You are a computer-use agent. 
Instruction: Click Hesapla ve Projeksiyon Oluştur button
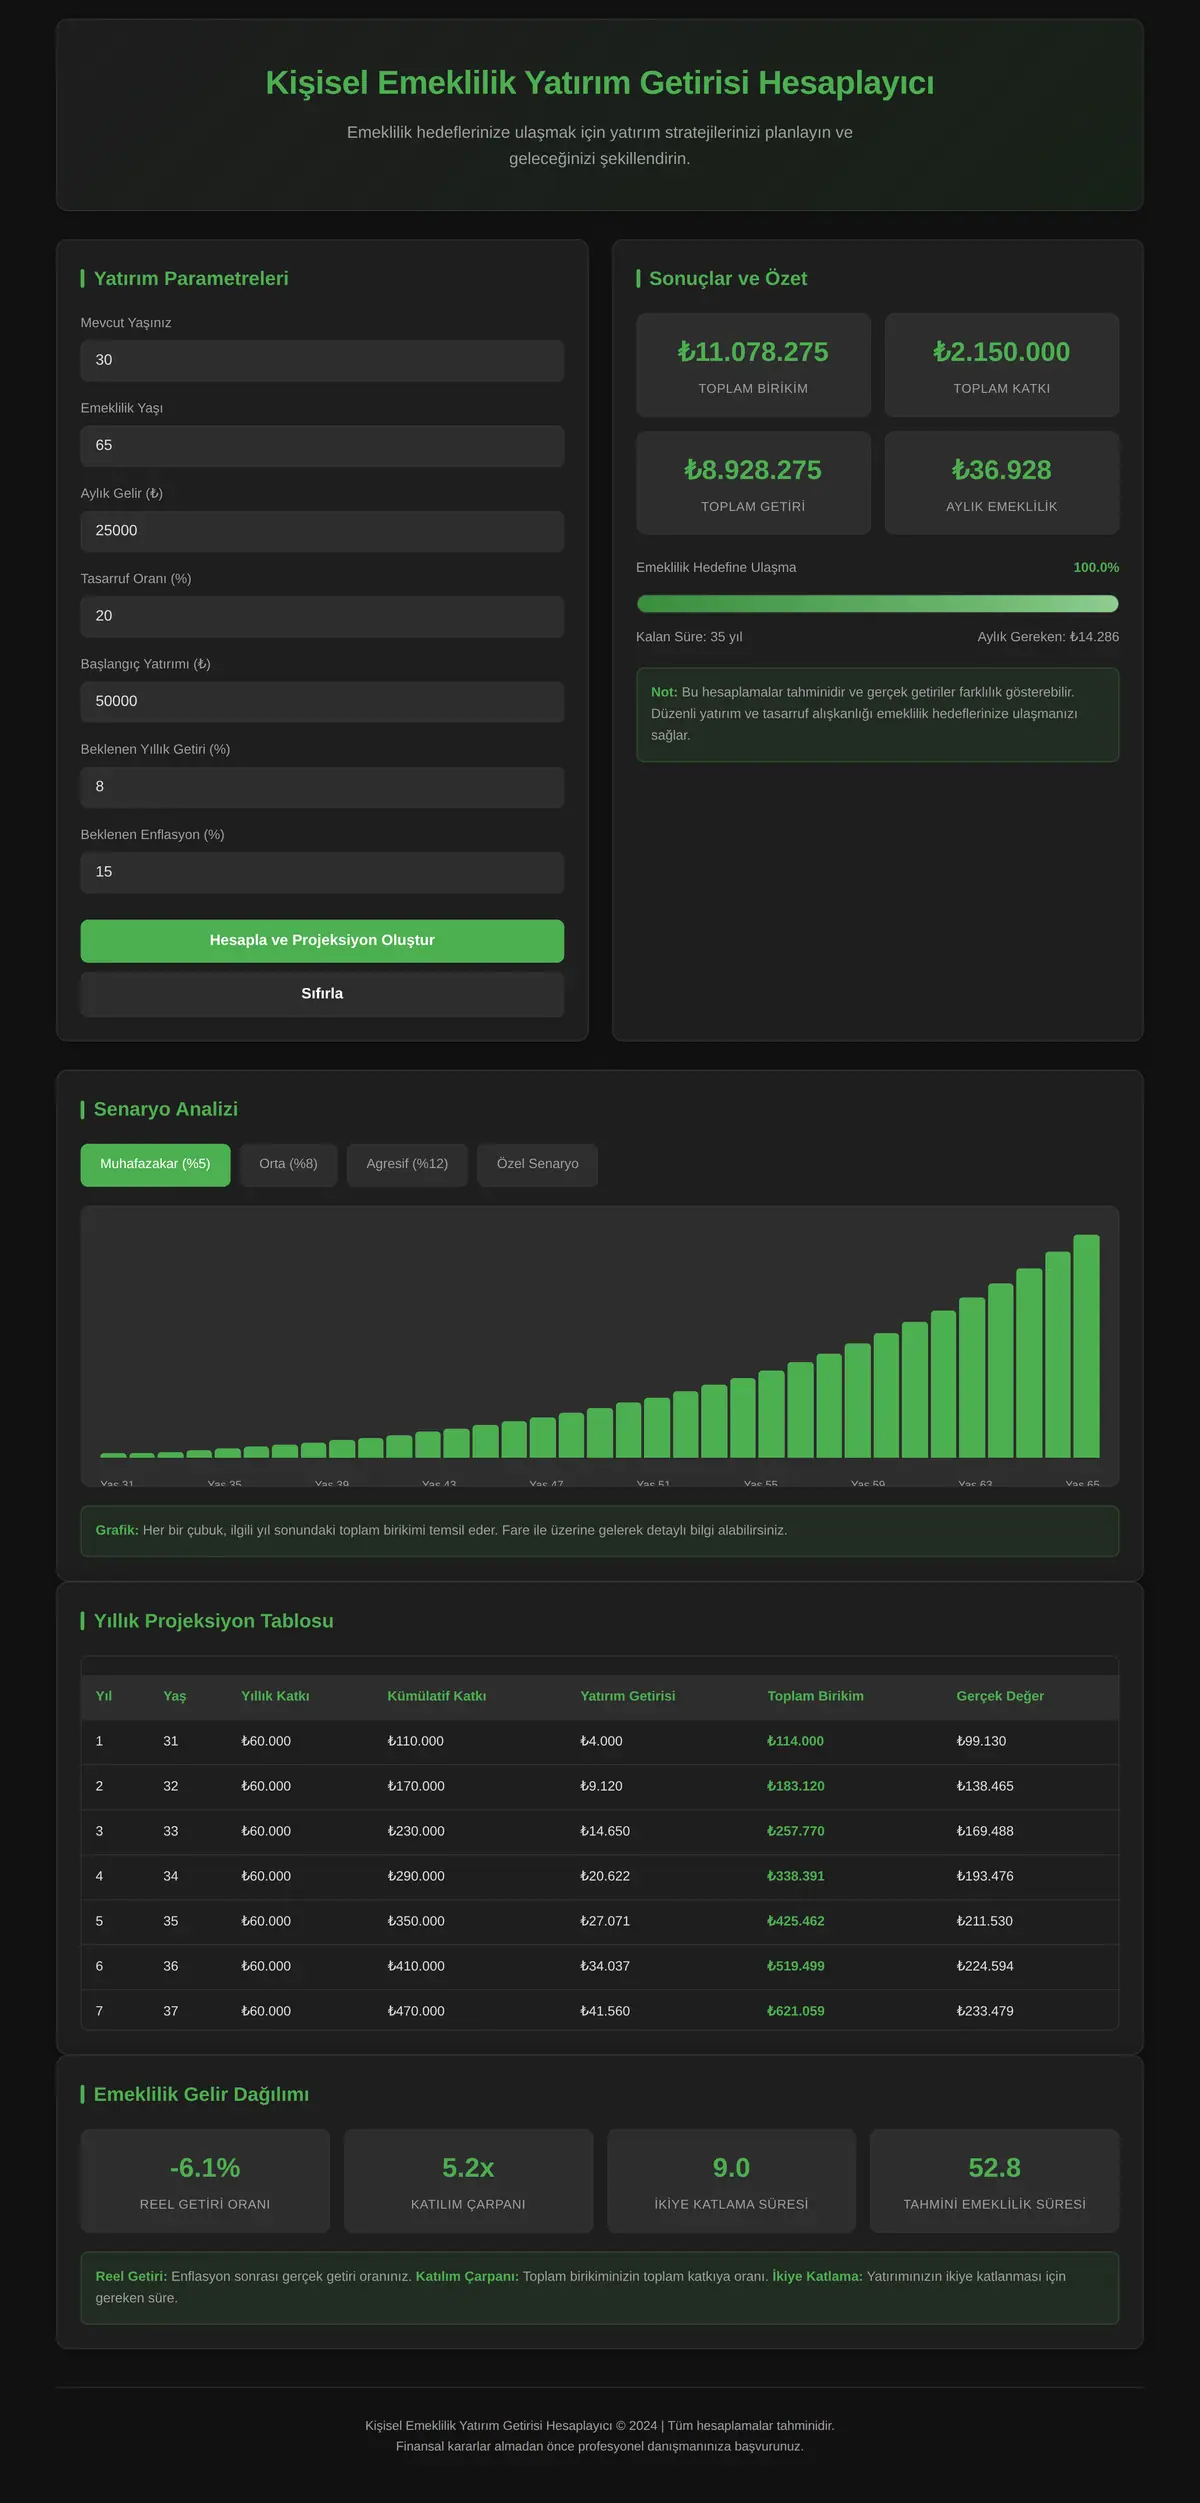pos(322,941)
